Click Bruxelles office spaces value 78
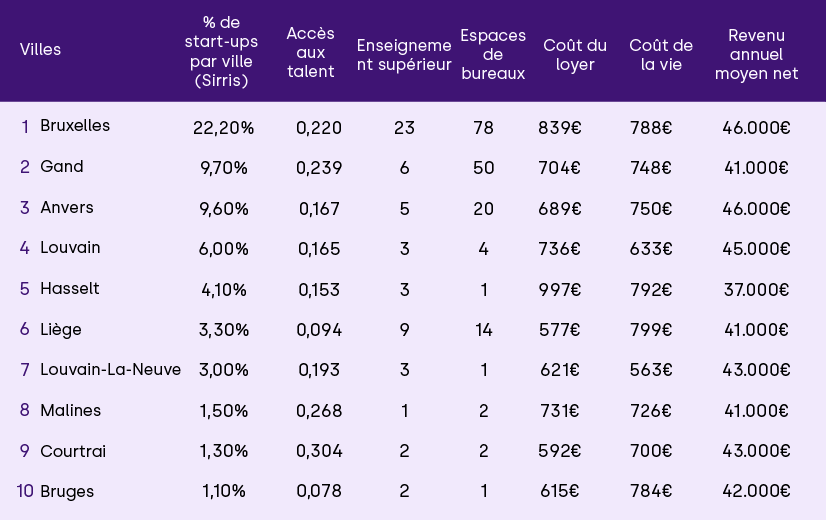Image resolution: width=826 pixels, height=520 pixels. [483, 127]
